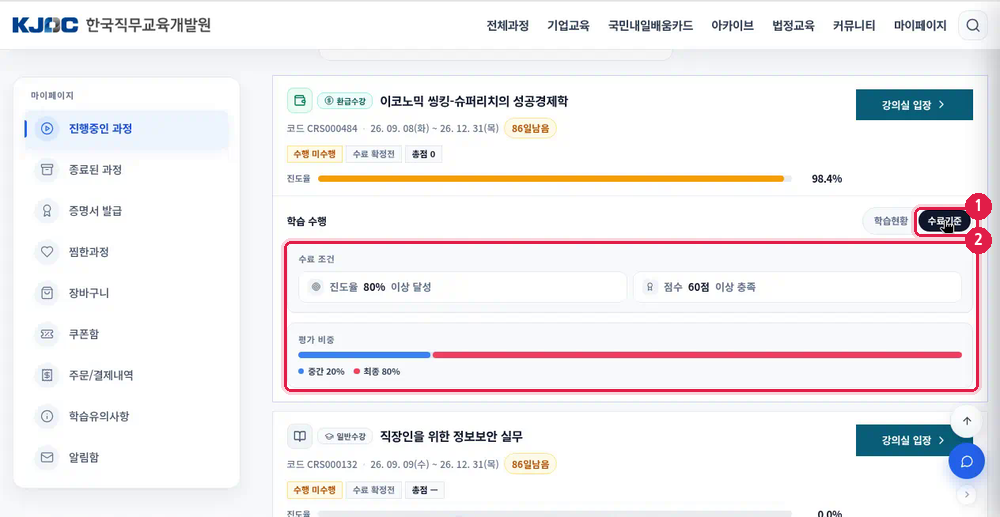Select 종료된 과정 in the sidebar
This screenshot has height=517, width=1000.
[127, 170]
